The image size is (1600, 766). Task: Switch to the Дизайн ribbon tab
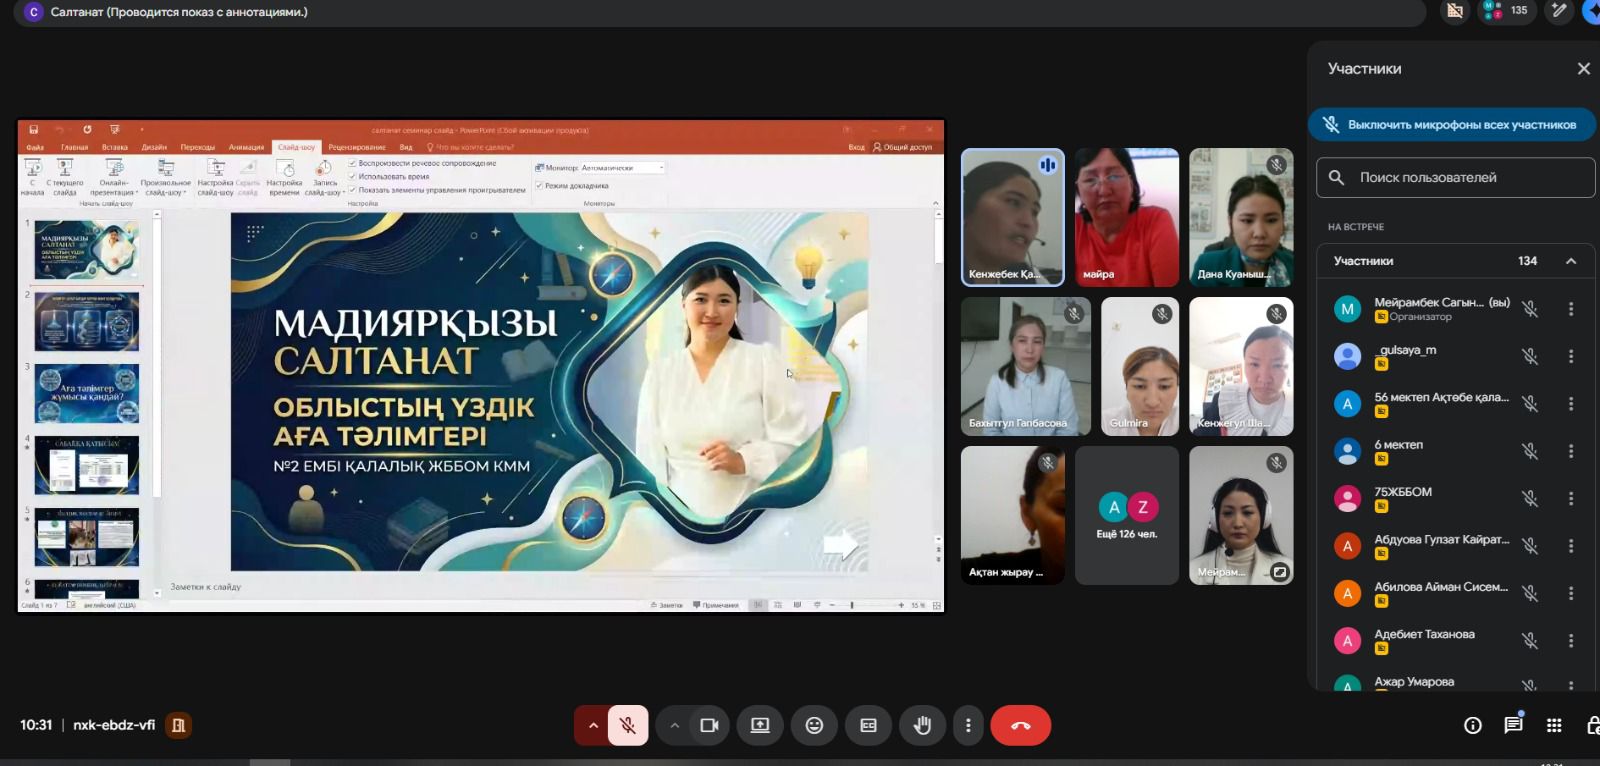pos(154,147)
